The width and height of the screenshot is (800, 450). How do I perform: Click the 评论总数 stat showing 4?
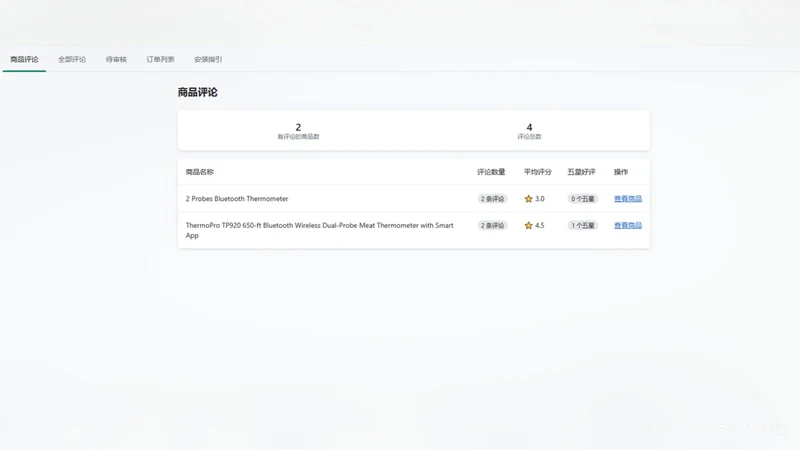pos(529,131)
